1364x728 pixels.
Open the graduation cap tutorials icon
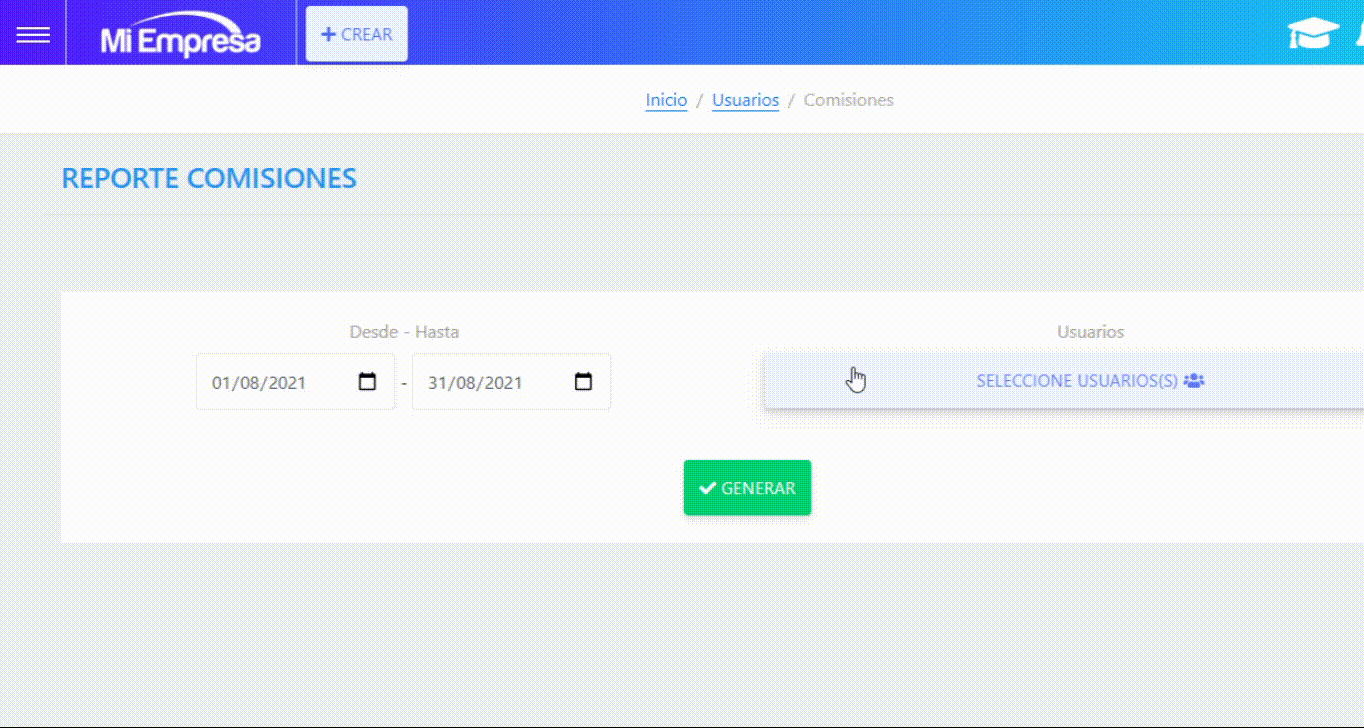[x=1312, y=34]
